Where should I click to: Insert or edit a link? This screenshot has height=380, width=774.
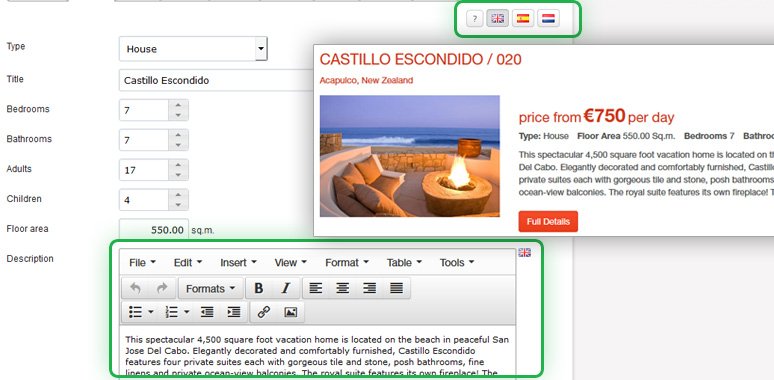pos(264,312)
